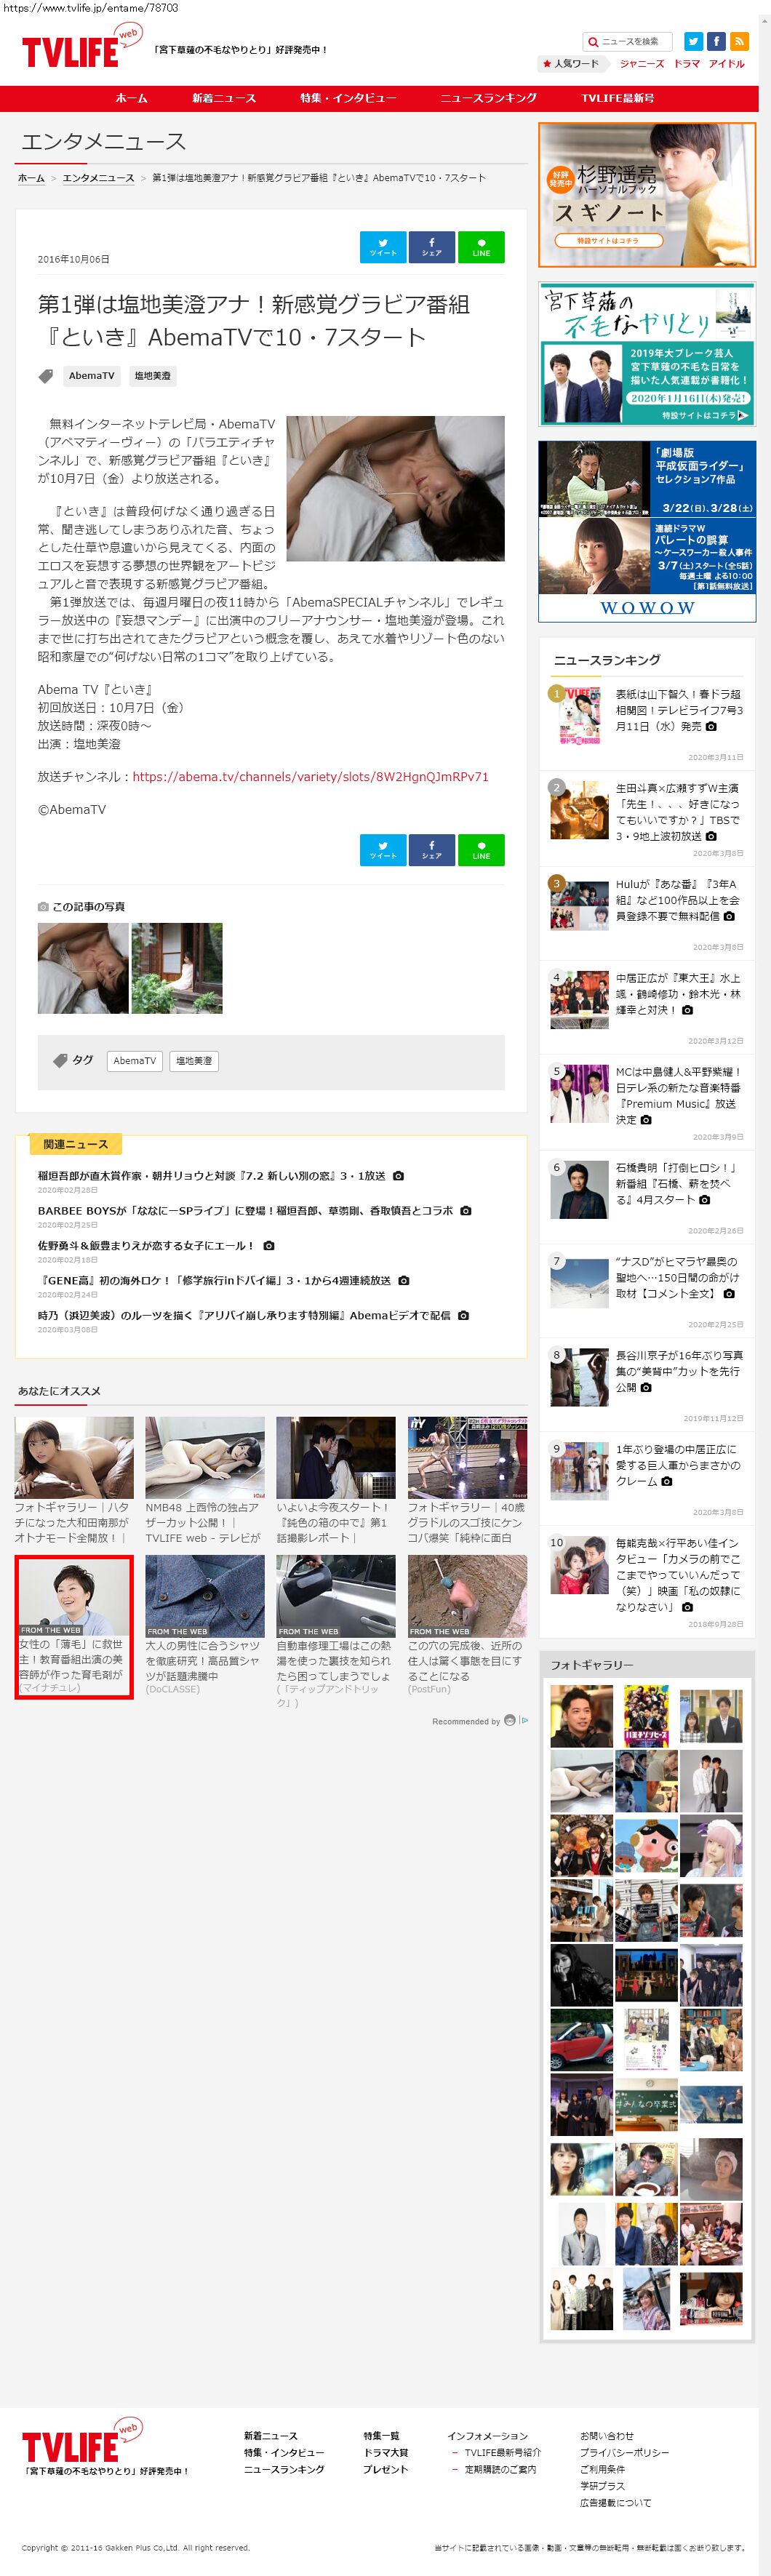Open 新着ニュース in the red navigation bar
The width and height of the screenshot is (771, 2576).
(224, 98)
